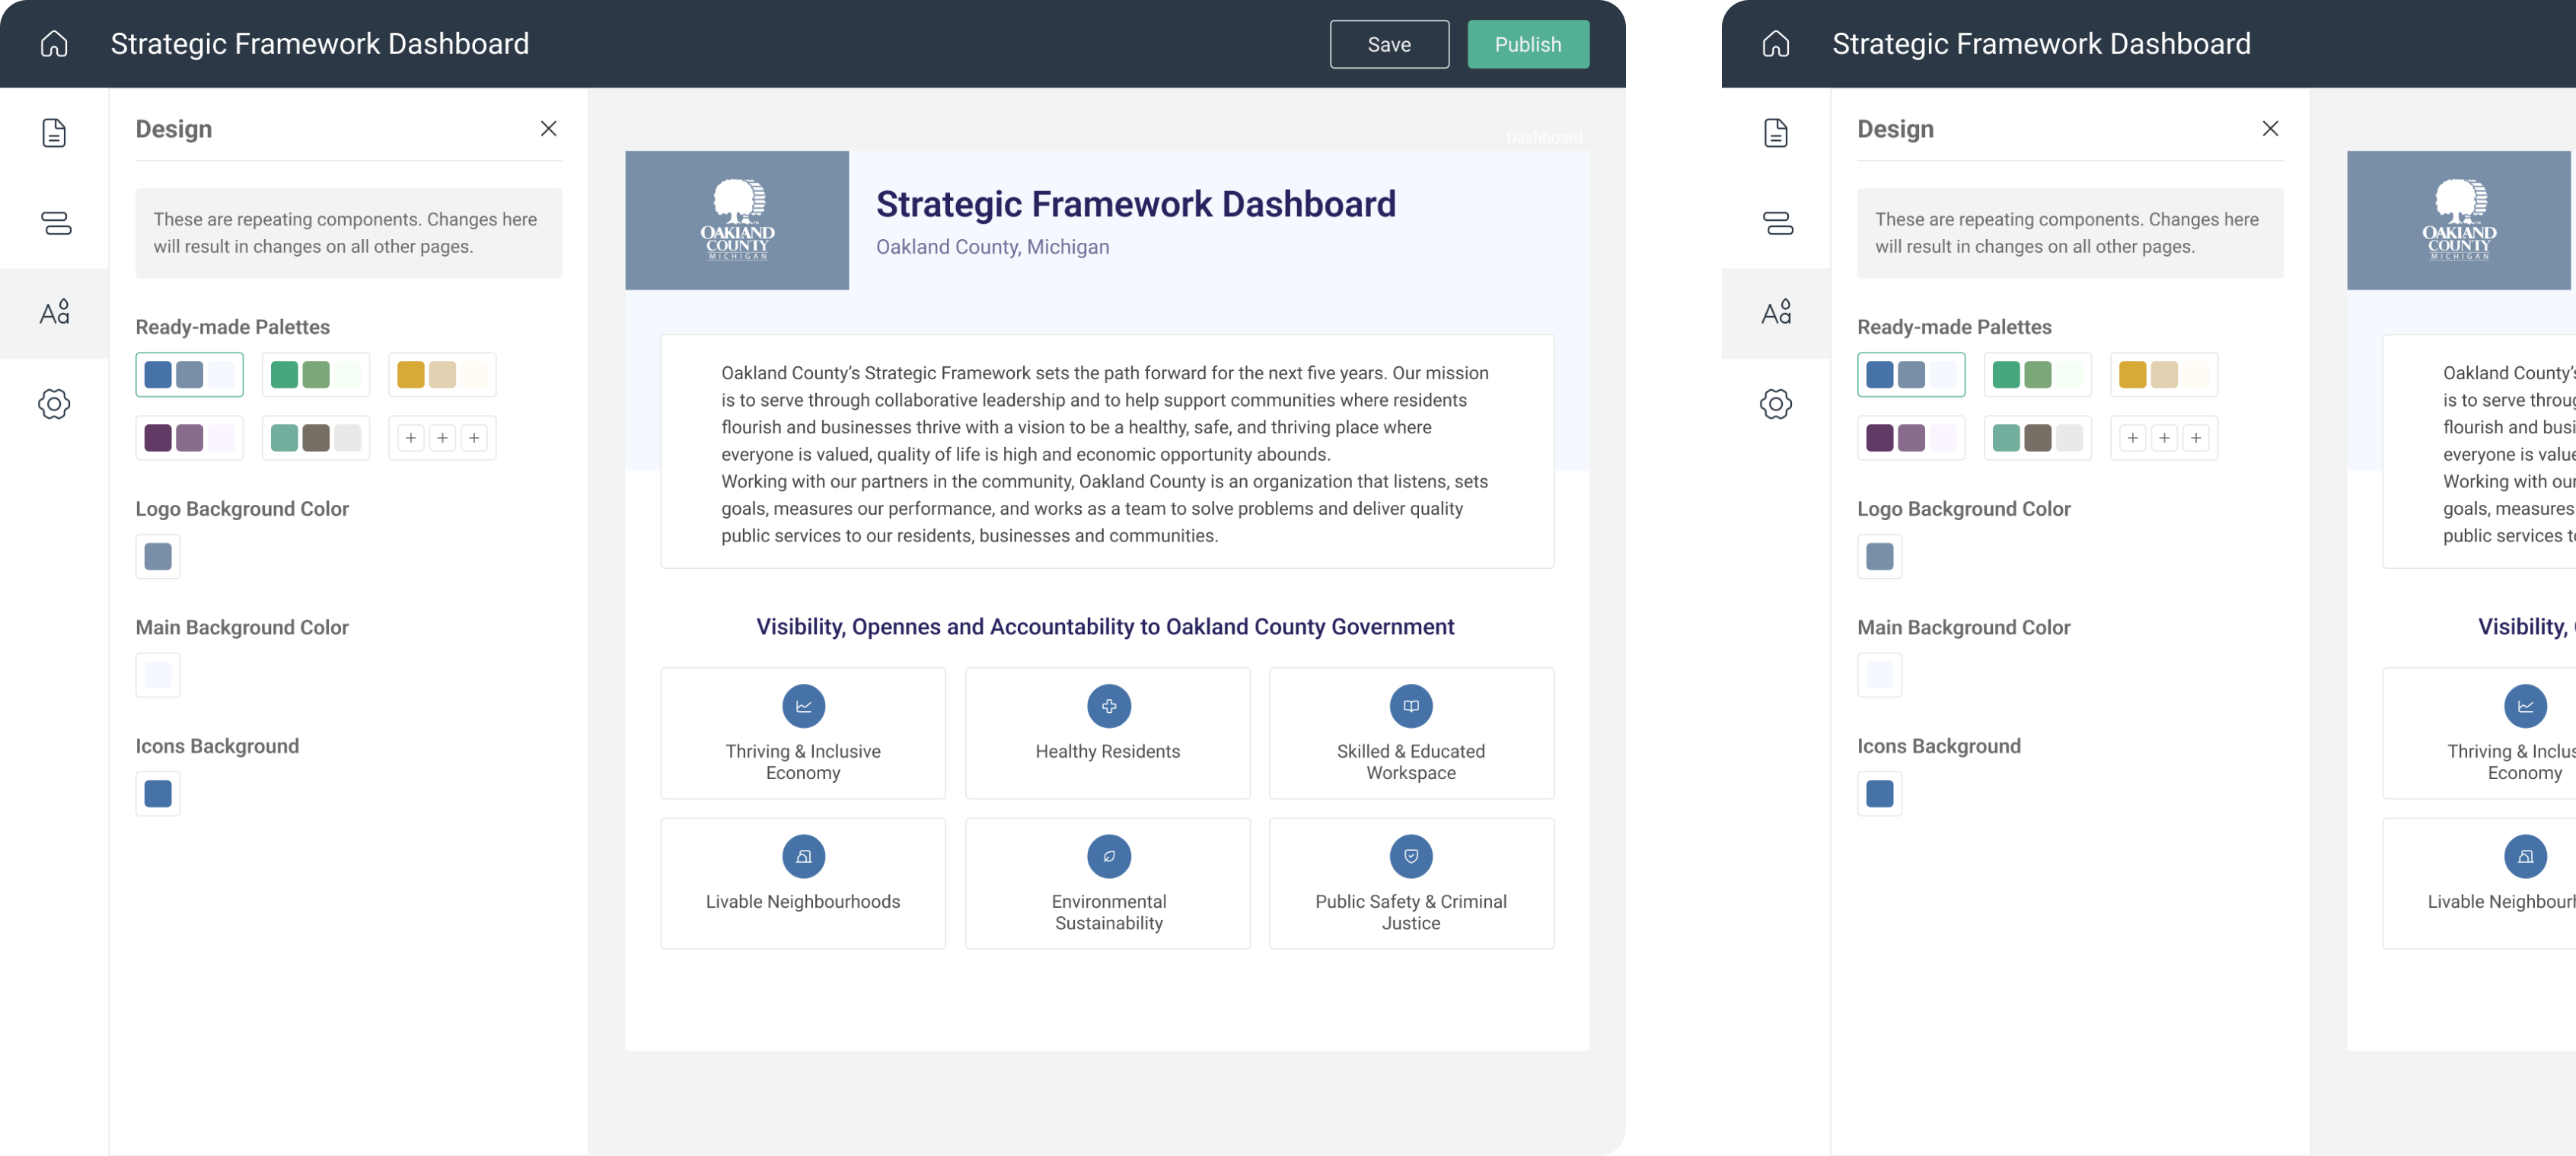Click the Healthy Residents medical cross icon
This screenshot has width=2576, height=1156.
[x=1108, y=706]
